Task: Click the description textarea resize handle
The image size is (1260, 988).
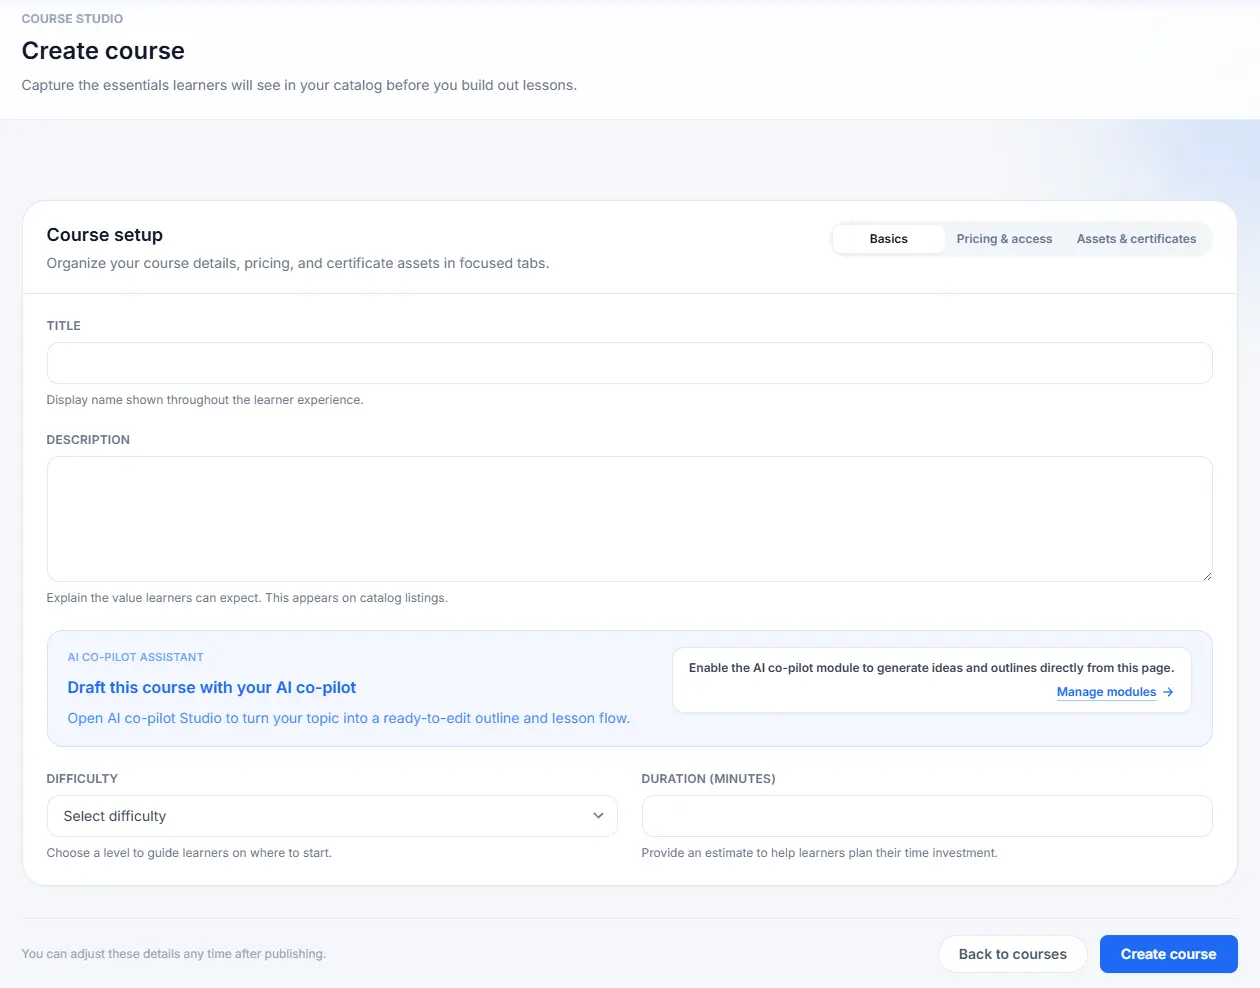Action: coord(1208,576)
